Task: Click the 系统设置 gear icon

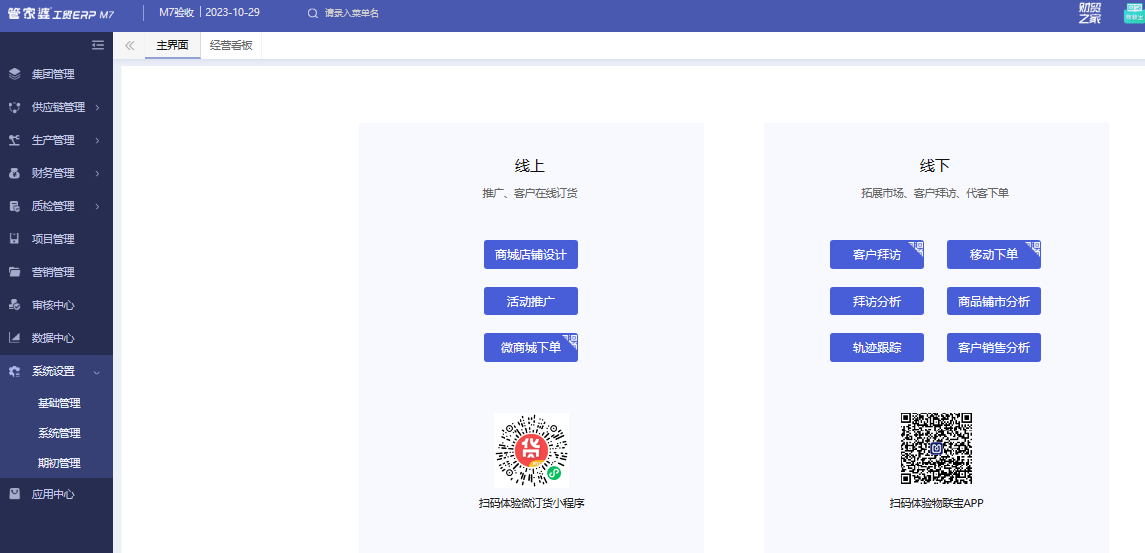Action: pos(15,371)
